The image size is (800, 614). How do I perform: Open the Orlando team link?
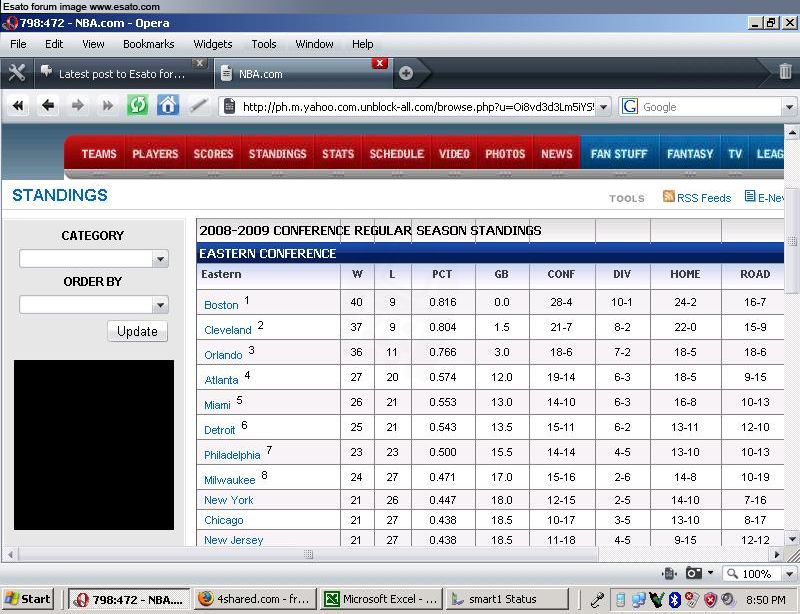click(x=223, y=355)
